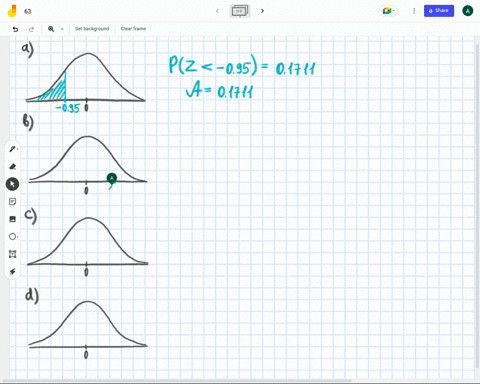Open the three-dot more actions menu

click(414, 11)
